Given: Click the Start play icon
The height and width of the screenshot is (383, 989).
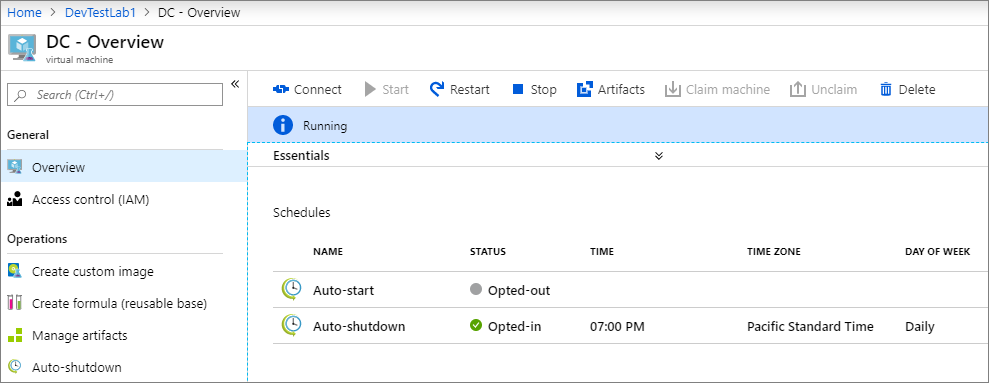Looking at the screenshot, I should coord(370,90).
